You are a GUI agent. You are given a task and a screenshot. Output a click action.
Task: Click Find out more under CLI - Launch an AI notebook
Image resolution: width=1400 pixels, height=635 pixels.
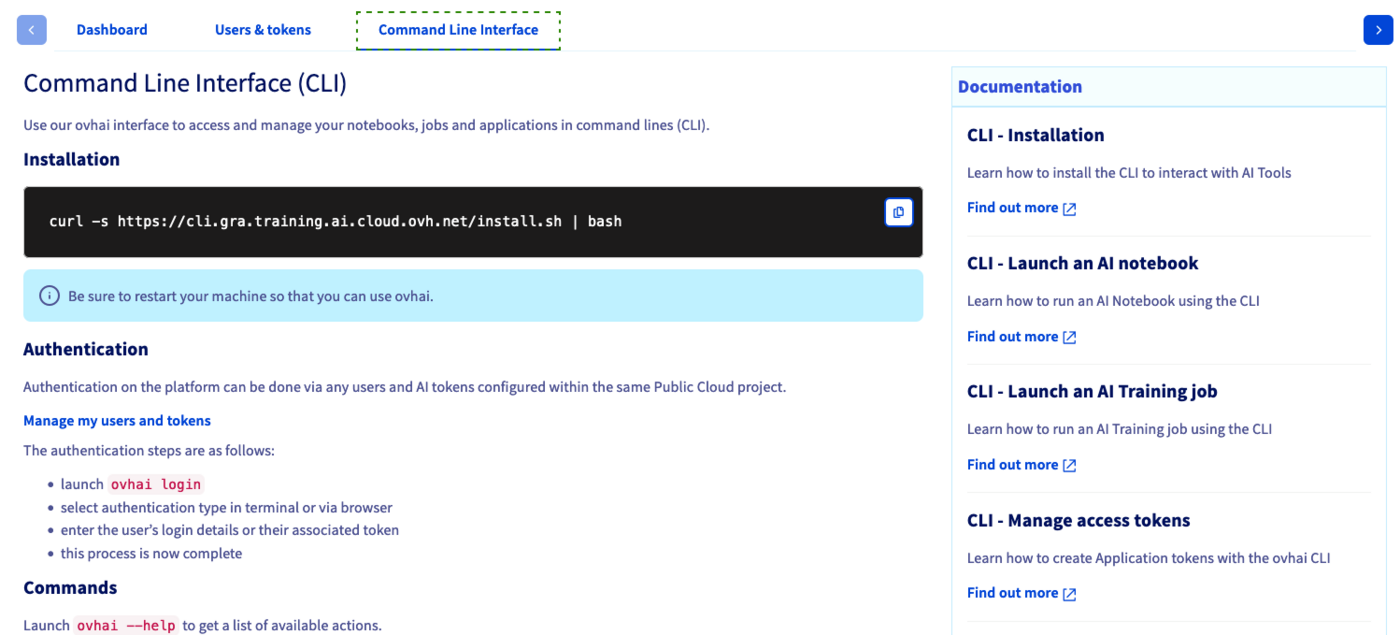pos(1013,336)
